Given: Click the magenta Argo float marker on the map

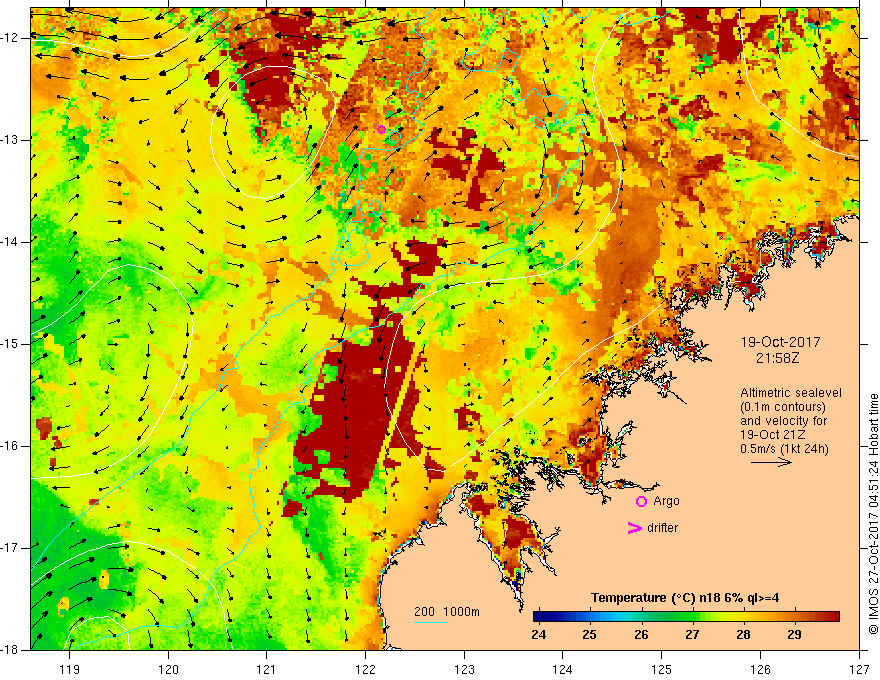Looking at the screenshot, I should coord(382,130).
